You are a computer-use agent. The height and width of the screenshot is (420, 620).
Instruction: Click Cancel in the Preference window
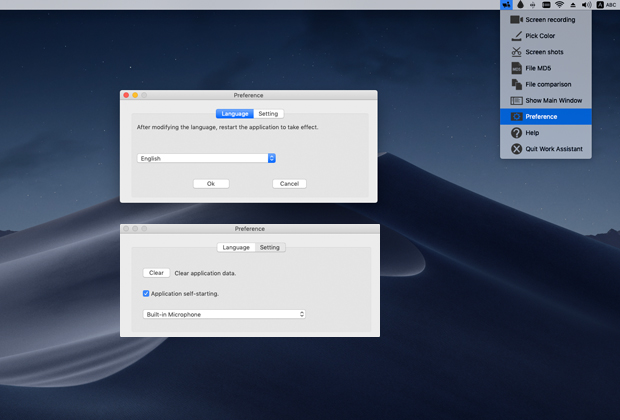pyautogui.click(x=289, y=184)
